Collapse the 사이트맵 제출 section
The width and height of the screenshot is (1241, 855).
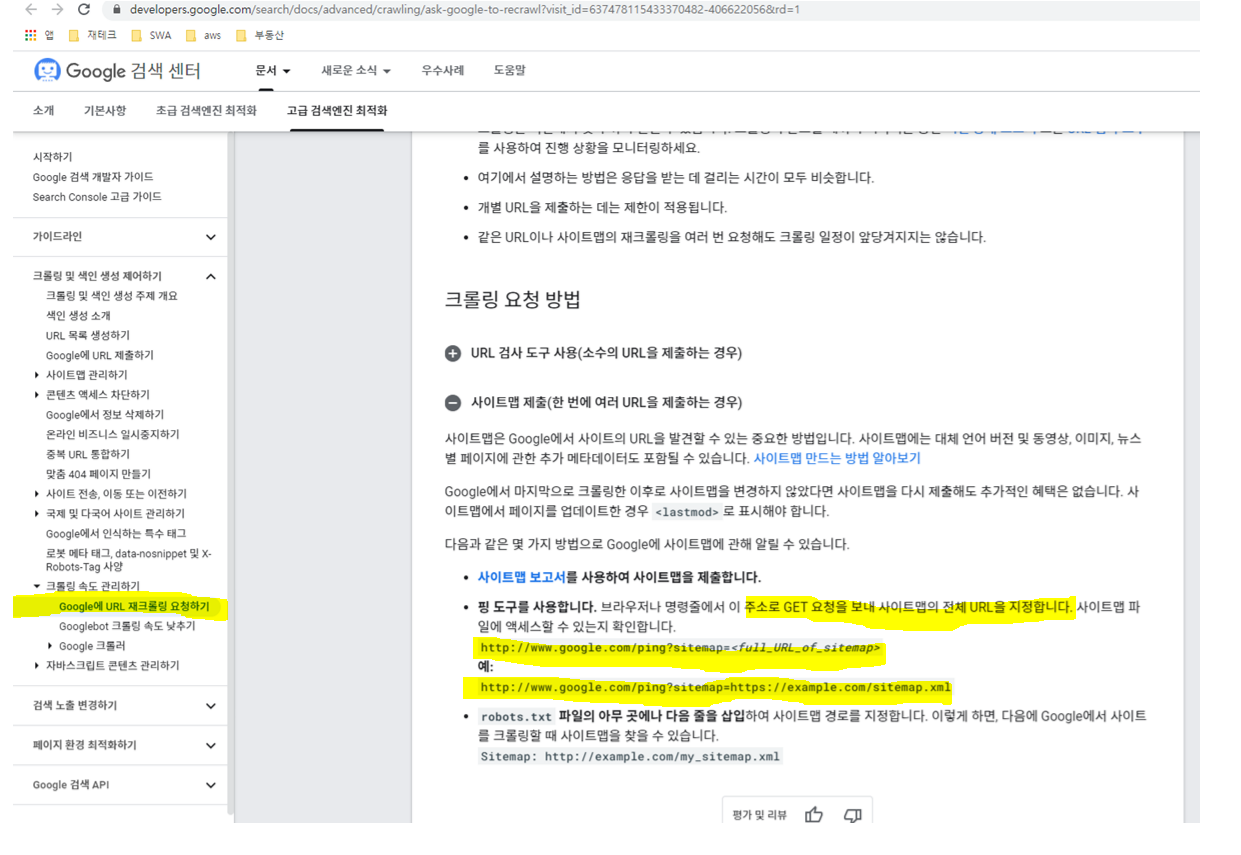click(x=453, y=403)
